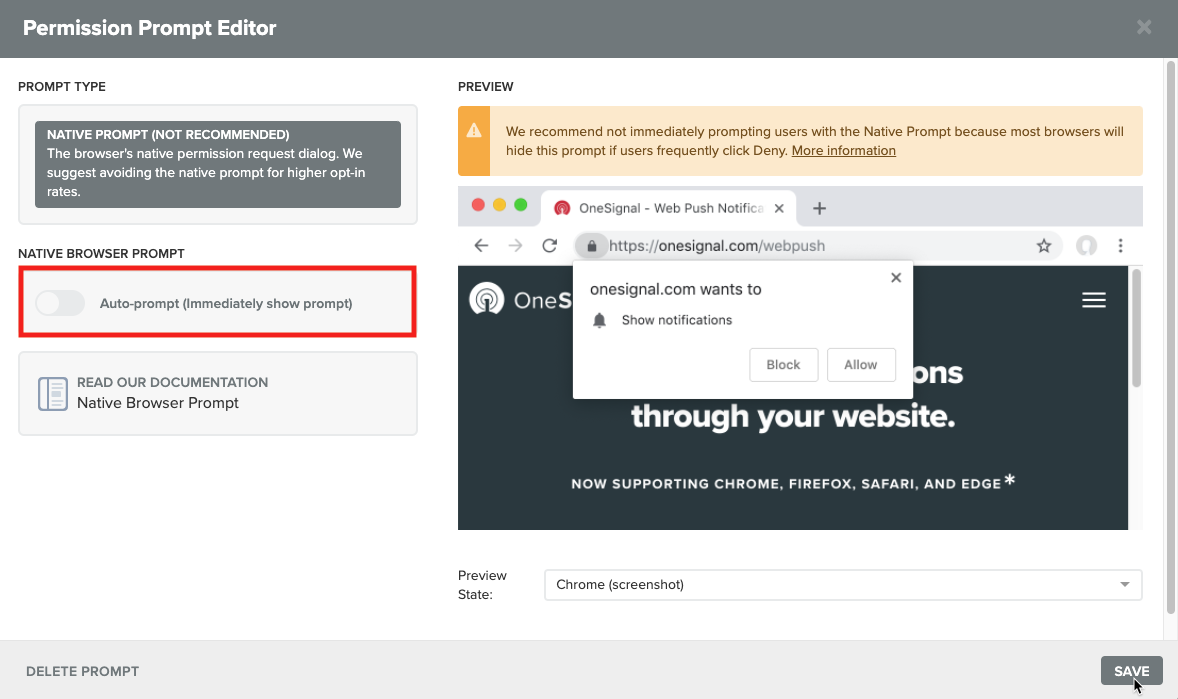The height and width of the screenshot is (699, 1178).
Task: Click Allow in the preview notification prompt
Action: pos(860,365)
